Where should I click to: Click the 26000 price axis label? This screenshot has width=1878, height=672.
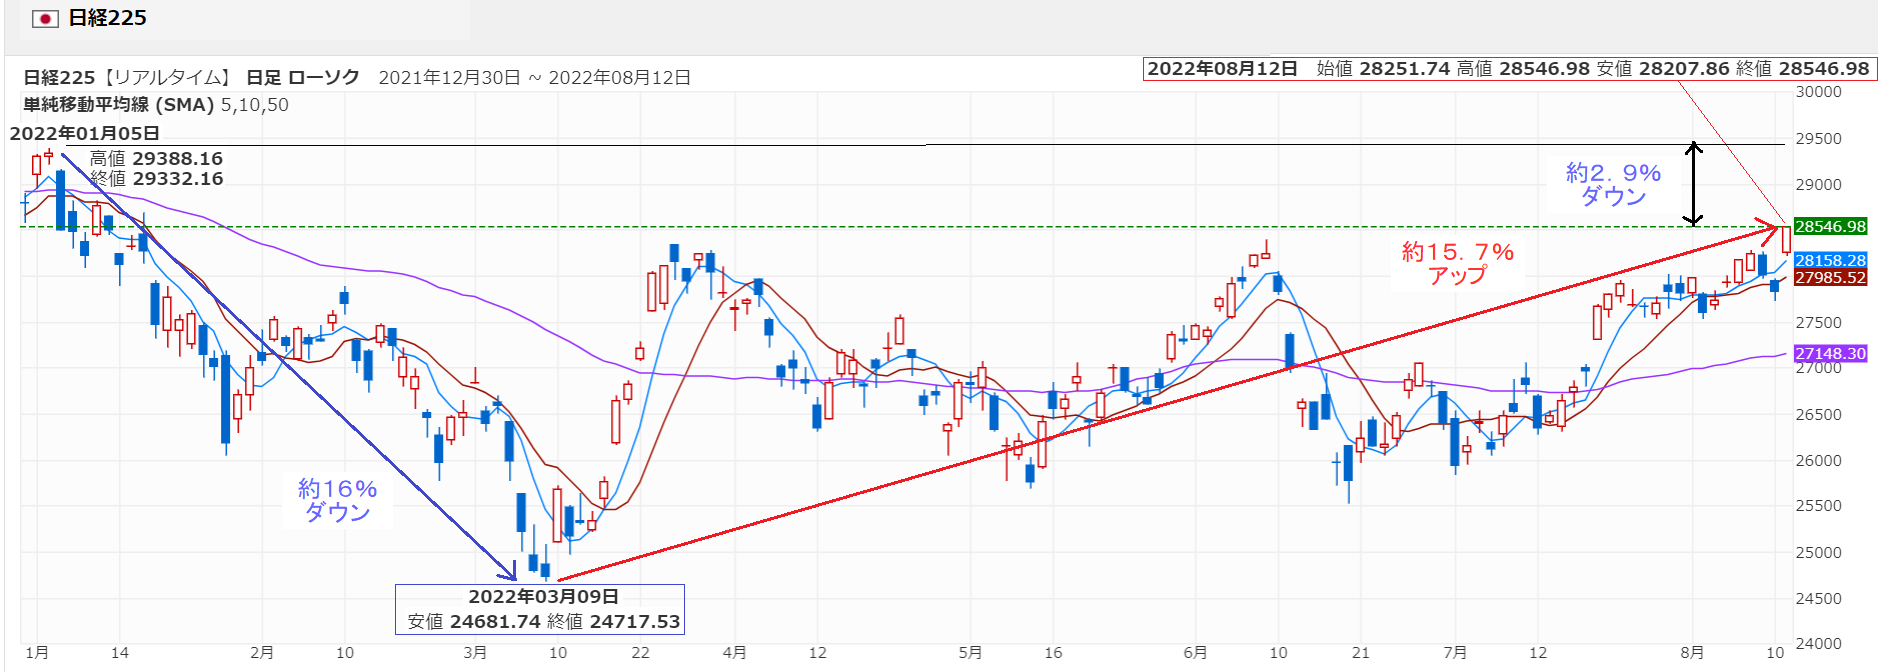1818,460
